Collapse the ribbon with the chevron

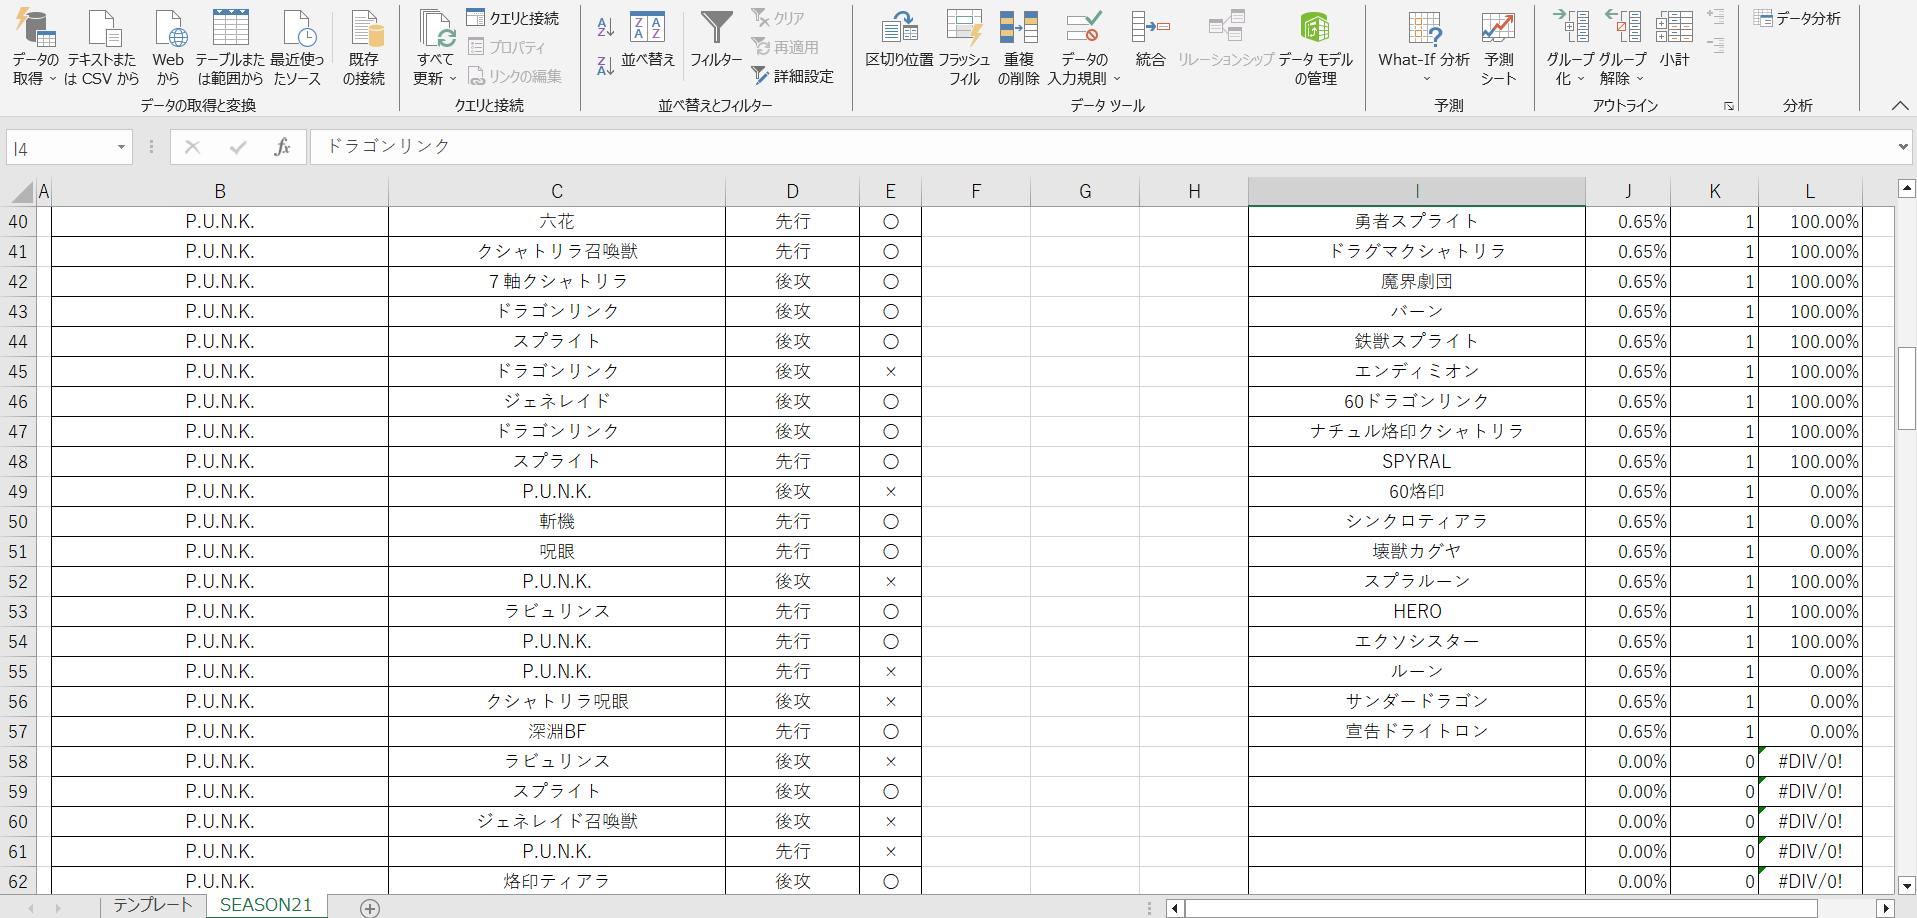[1899, 106]
